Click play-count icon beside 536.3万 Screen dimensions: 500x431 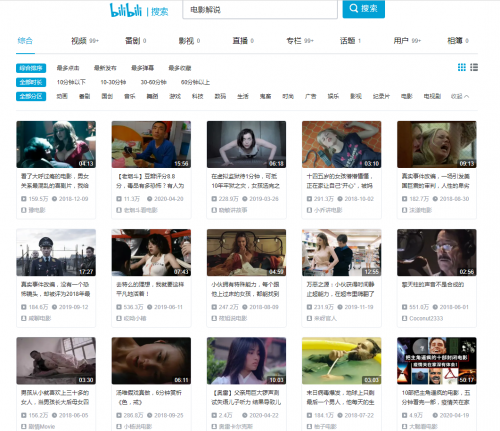tap(119, 307)
